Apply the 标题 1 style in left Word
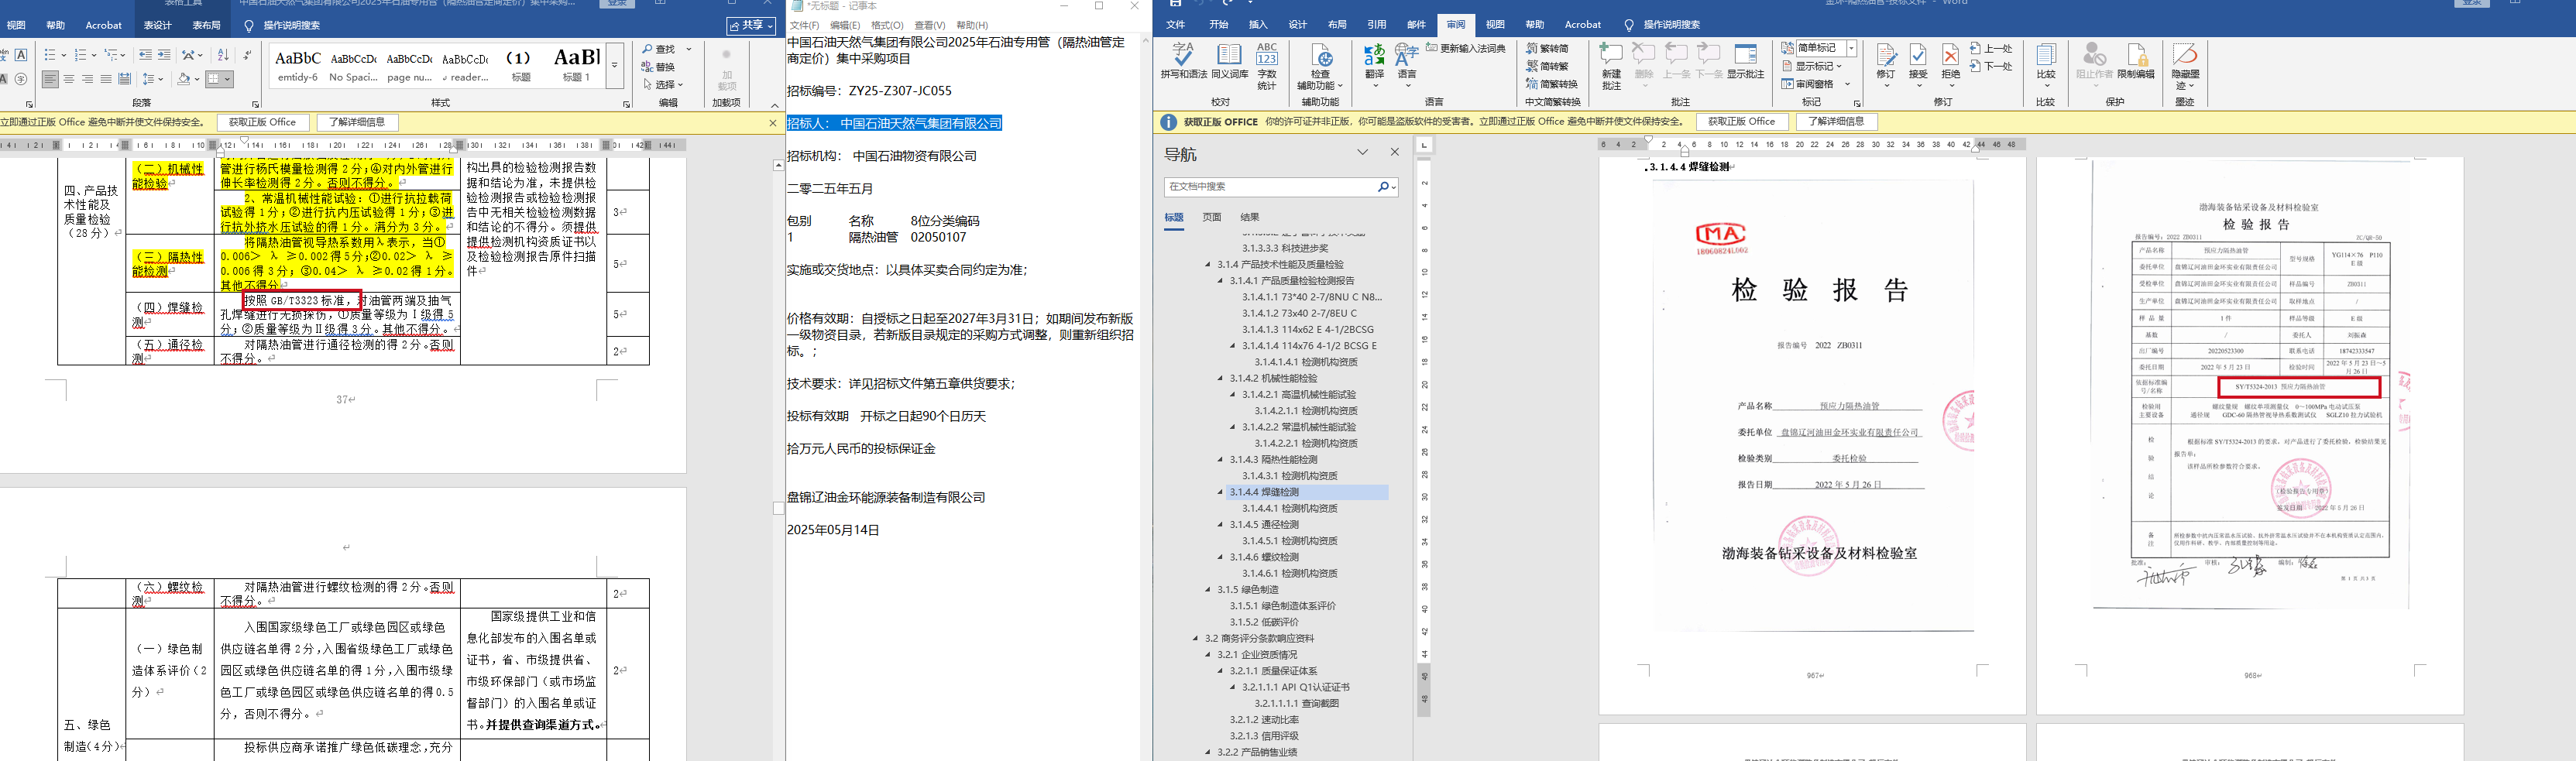 577,64
